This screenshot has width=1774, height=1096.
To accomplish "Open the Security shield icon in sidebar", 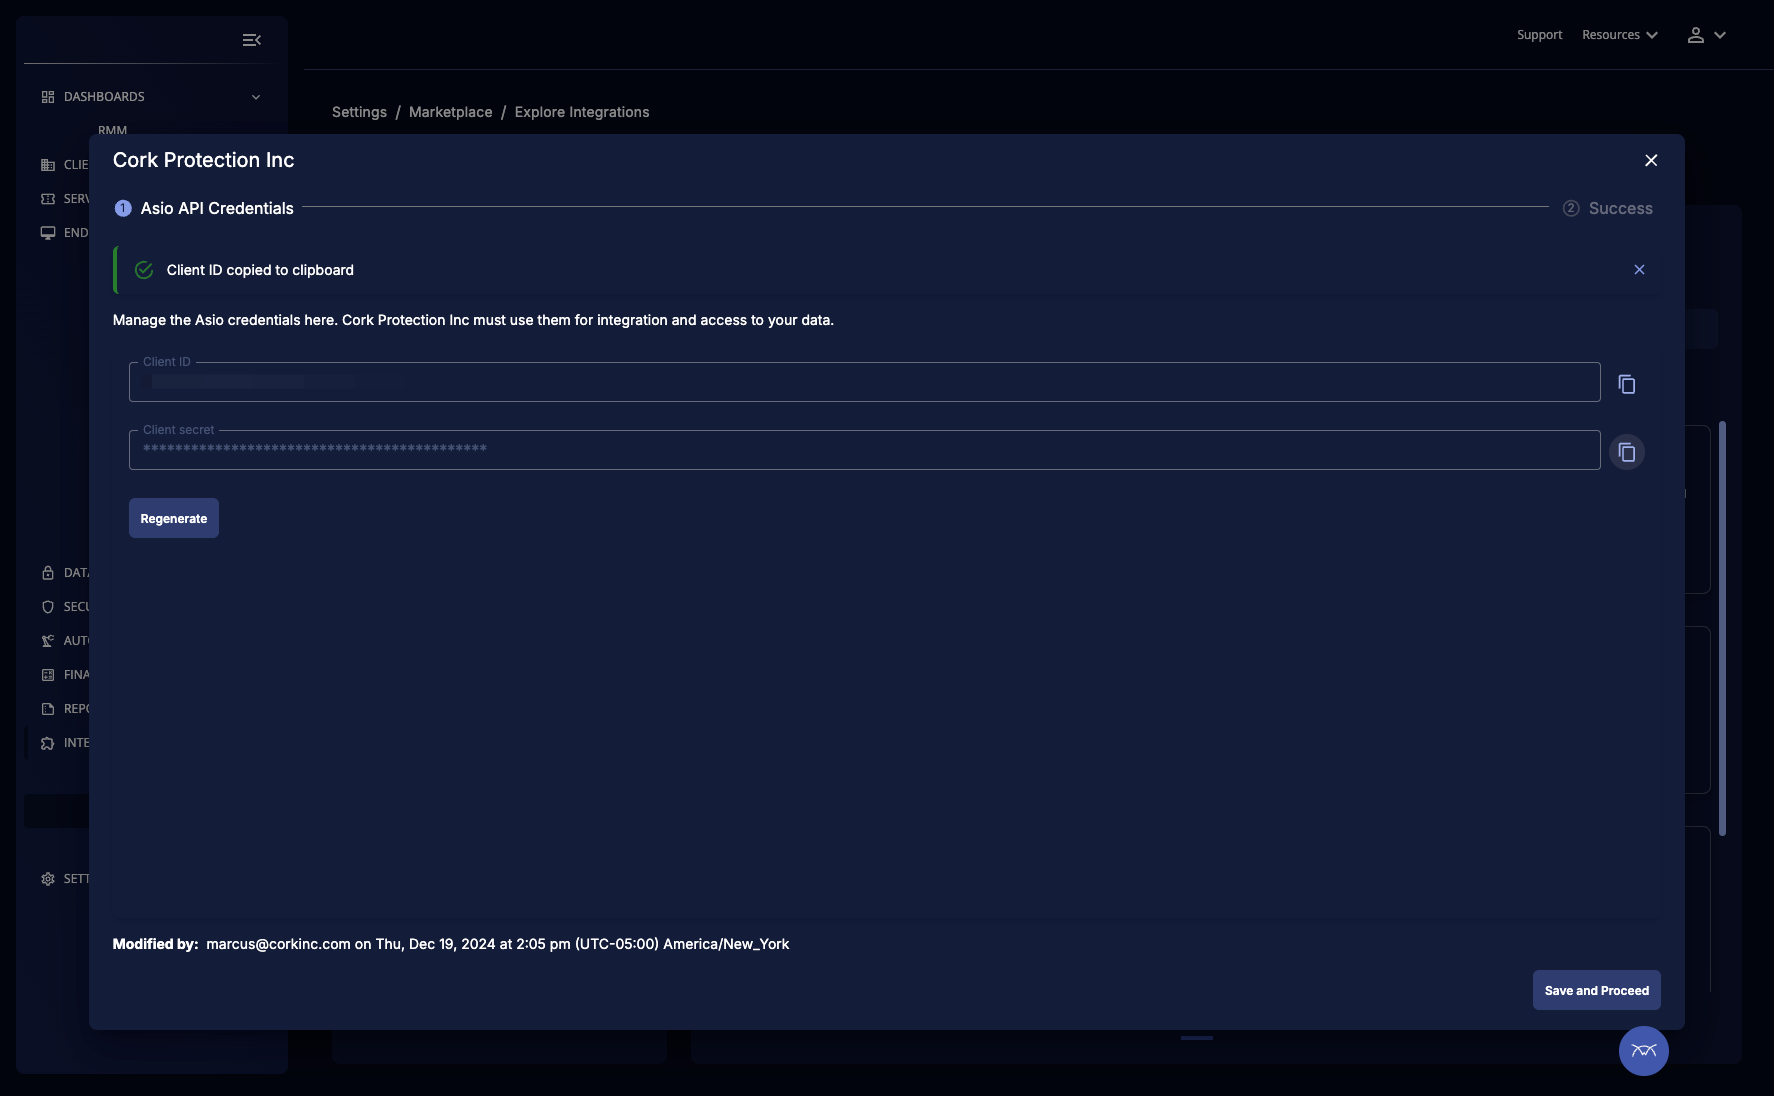I will (48, 607).
